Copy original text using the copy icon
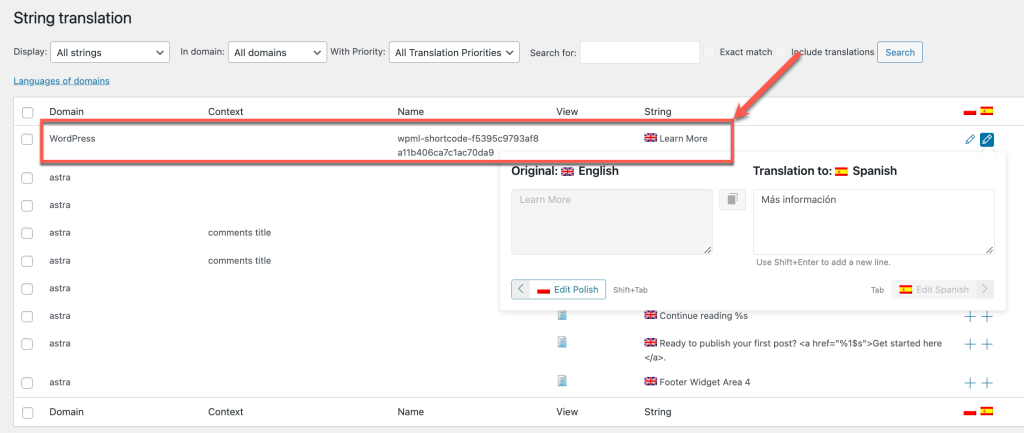The height and width of the screenshot is (433, 1024). 732,200
